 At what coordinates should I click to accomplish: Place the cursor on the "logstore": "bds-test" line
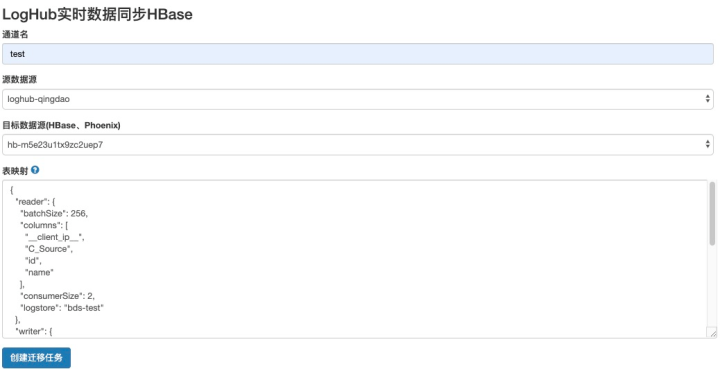click(62, 308)
